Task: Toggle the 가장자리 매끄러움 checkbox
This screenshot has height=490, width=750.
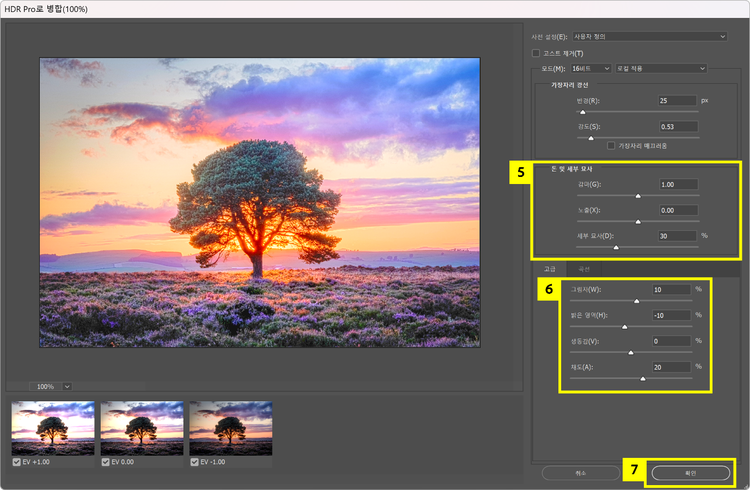Action: pos(611,145)
